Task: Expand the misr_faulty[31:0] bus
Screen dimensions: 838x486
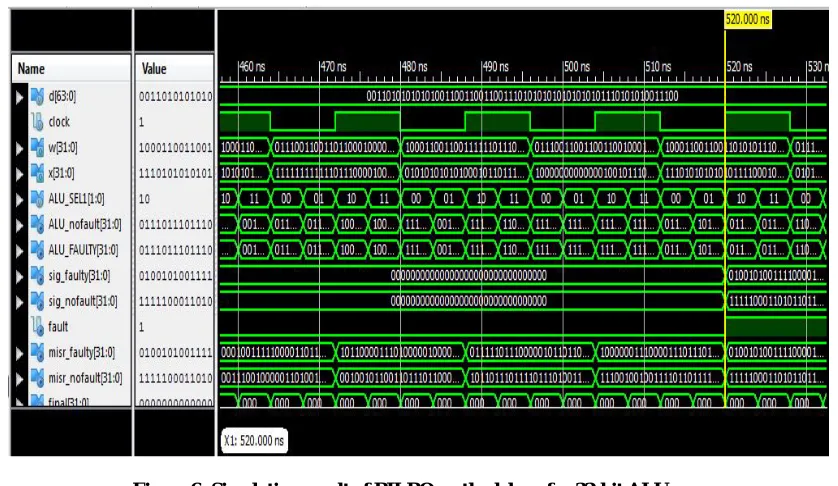Action: [x=20, y=354]
